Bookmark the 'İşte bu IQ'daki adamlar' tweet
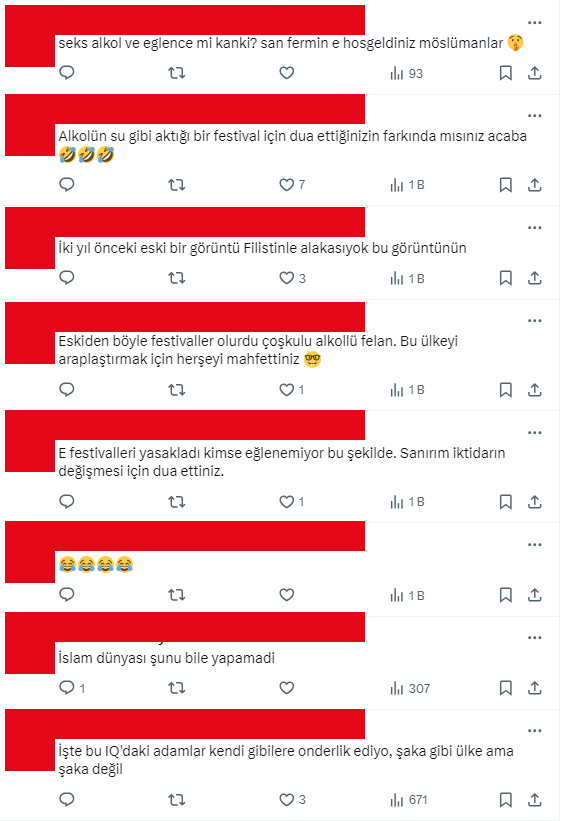This screenshot has height=821, width=571. pyautogui.click(x=506, y=800)
